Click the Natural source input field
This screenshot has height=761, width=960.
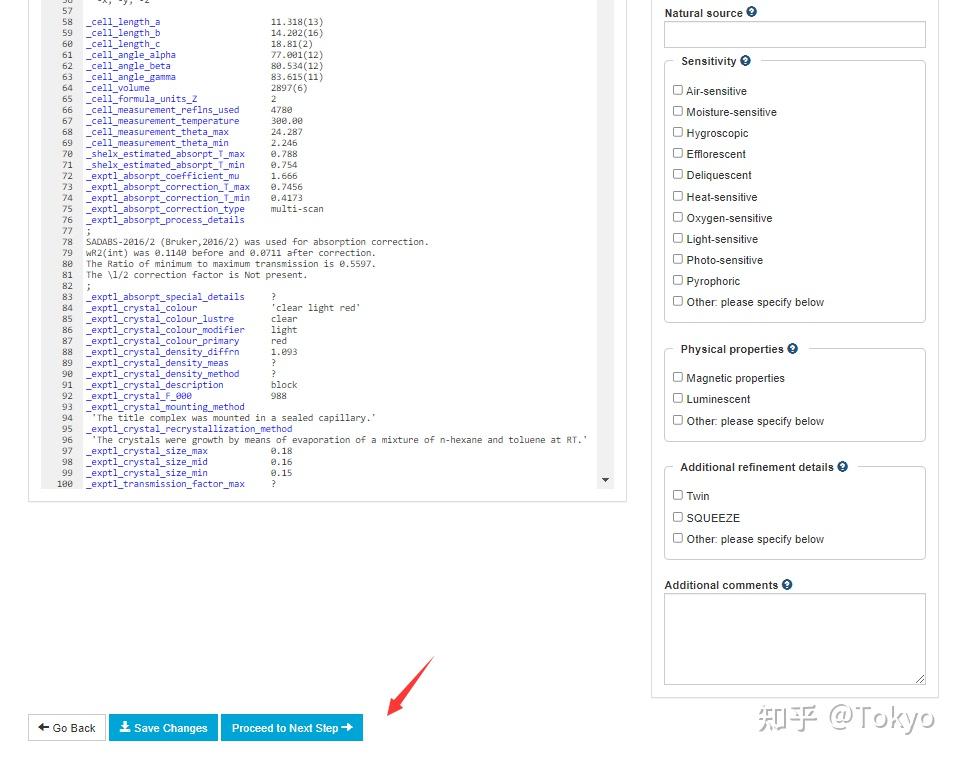pyautogui.click(x=795, y=35)
